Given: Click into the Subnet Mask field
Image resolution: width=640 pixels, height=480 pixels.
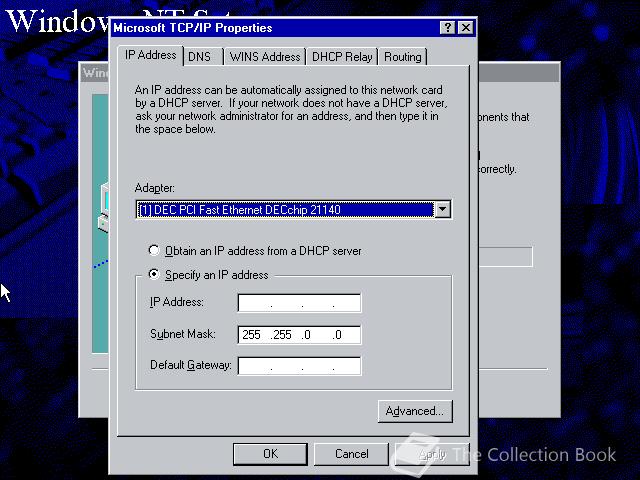Looking at the screenshot, I should [x=299, y=335].
